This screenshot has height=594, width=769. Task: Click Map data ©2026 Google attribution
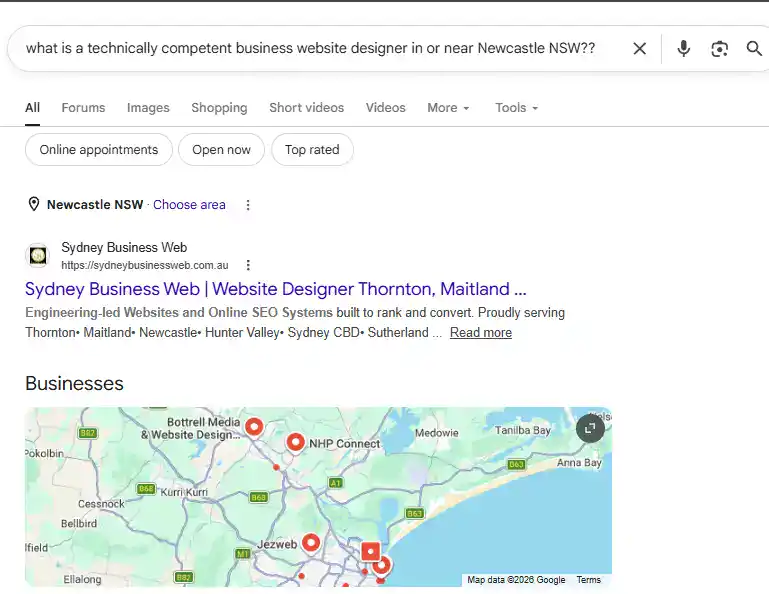coord(516,580)
